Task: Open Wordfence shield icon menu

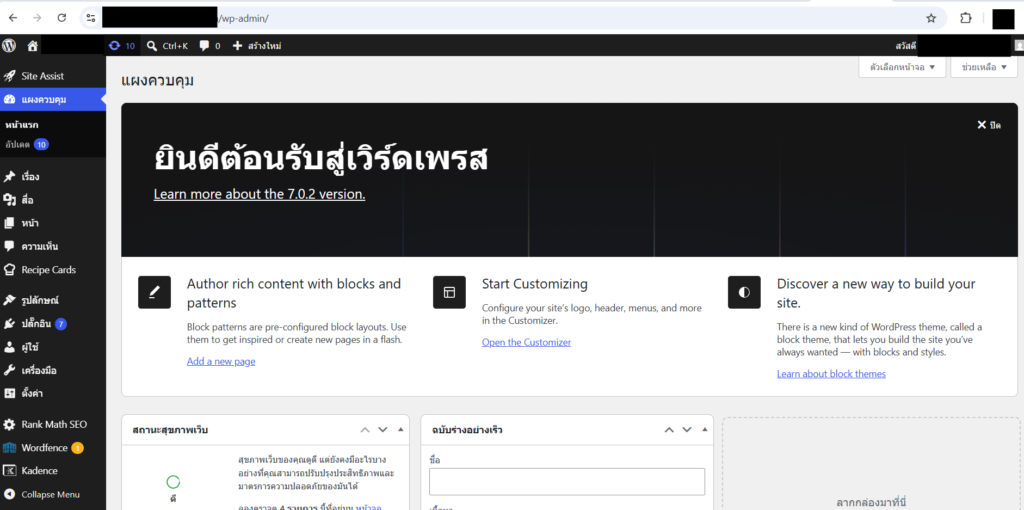Action: [9, 448]
